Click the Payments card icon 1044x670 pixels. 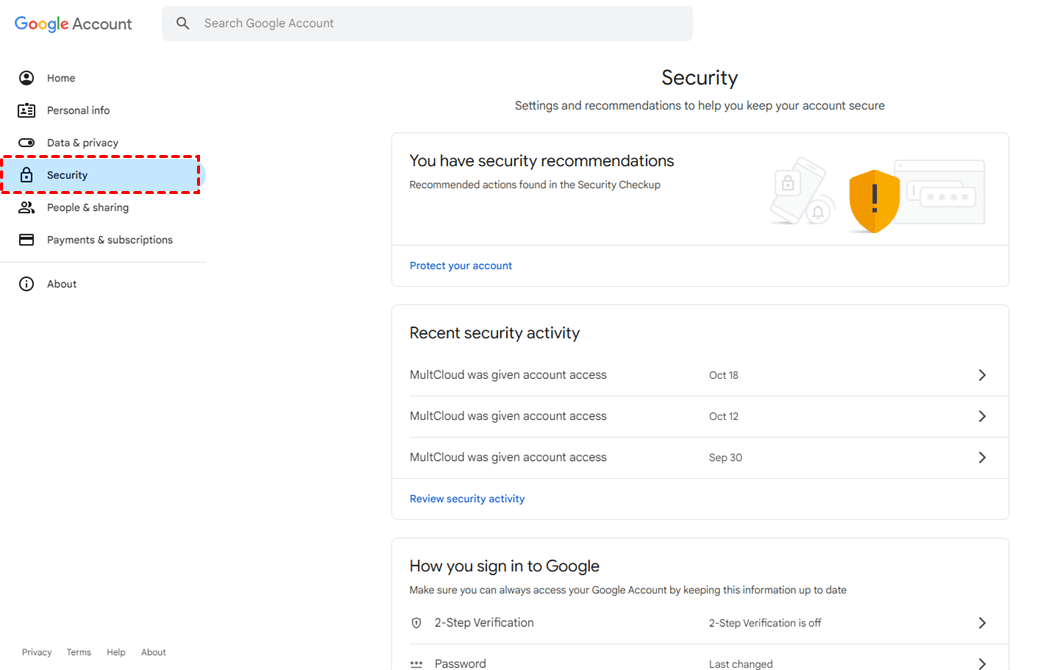point(27,240)
